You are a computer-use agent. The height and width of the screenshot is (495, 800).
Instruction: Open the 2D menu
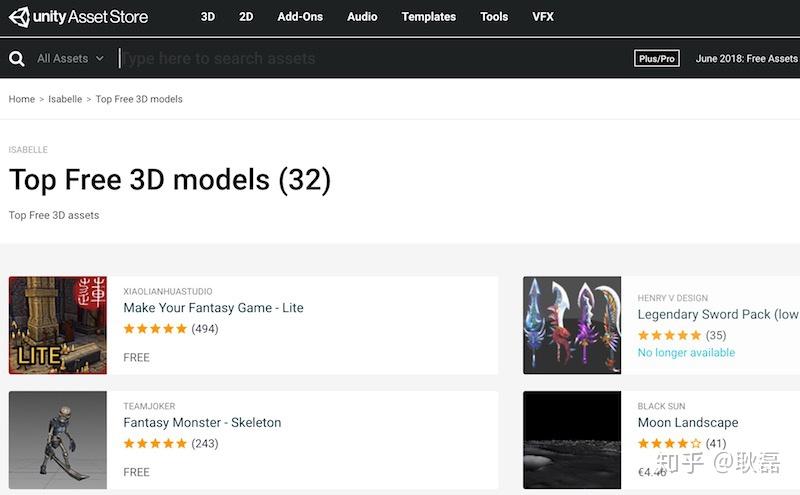point(246,17)
